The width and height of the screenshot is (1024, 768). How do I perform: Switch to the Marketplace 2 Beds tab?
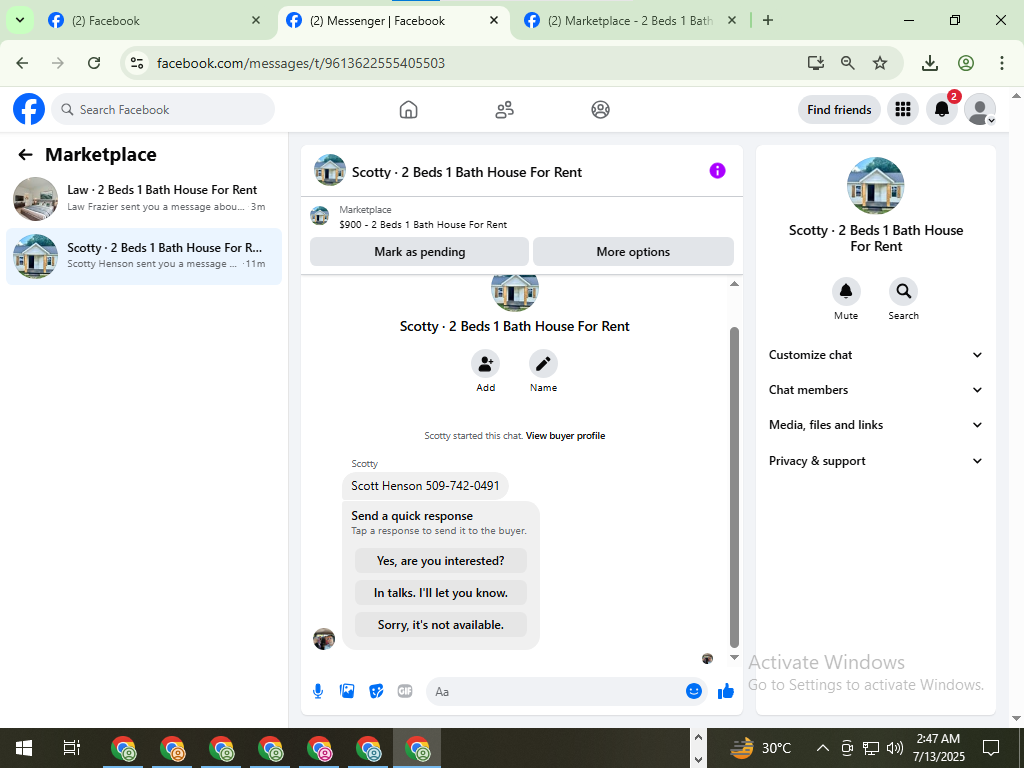click(630, 20)
